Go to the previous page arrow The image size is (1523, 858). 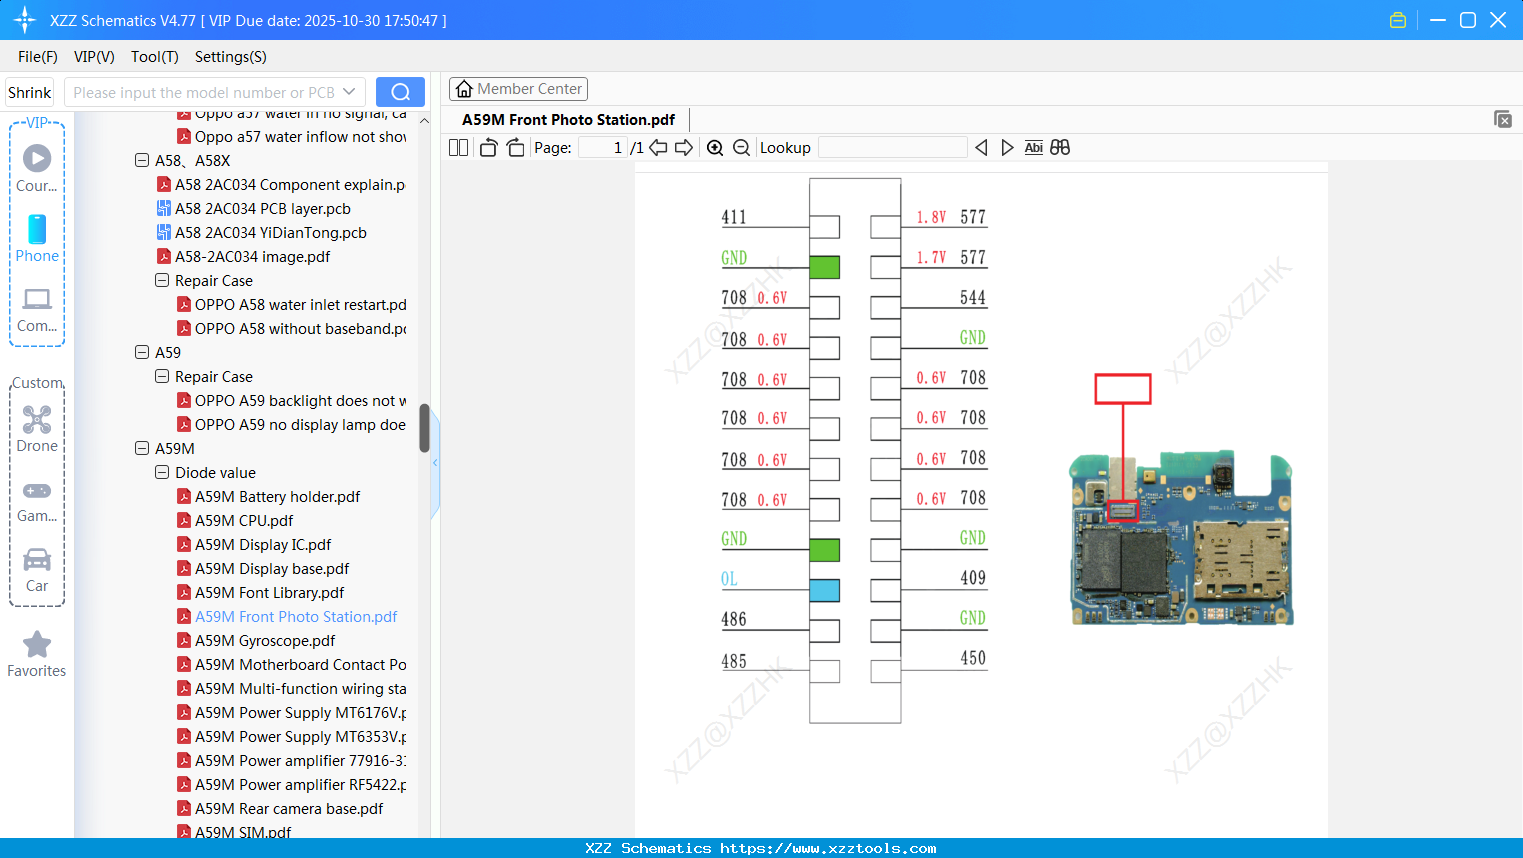(658, 148)
